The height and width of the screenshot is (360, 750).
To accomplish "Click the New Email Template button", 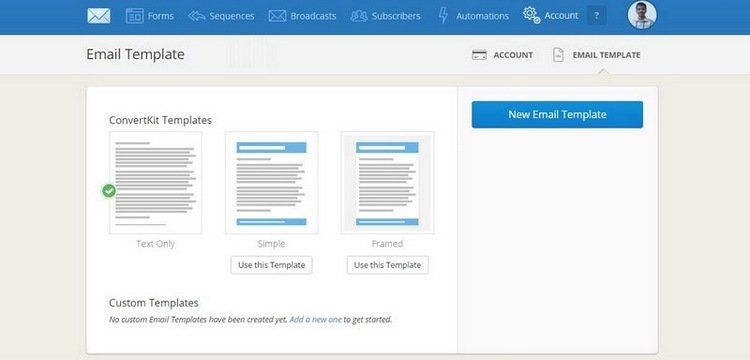I will [x=557, y=115].
